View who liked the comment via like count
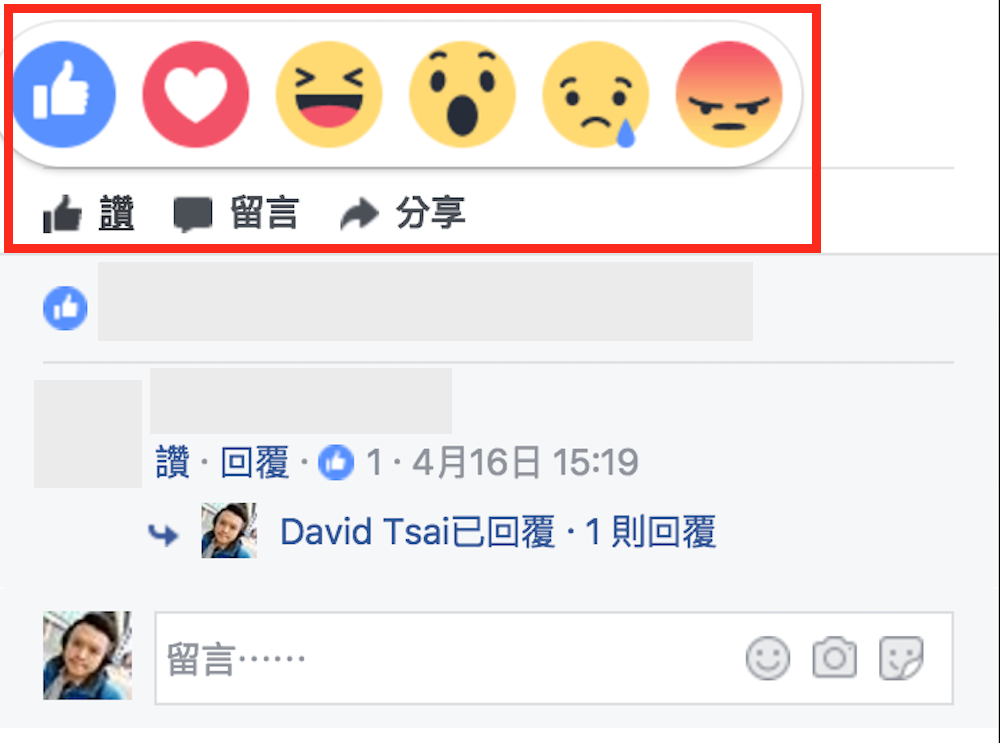The image size is (1000, 743). [x=350, y=462]
